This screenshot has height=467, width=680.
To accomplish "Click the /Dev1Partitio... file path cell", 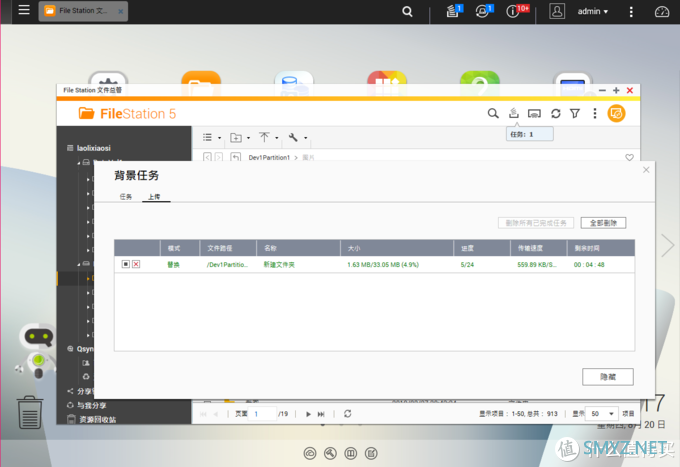I will coord(227,265).
